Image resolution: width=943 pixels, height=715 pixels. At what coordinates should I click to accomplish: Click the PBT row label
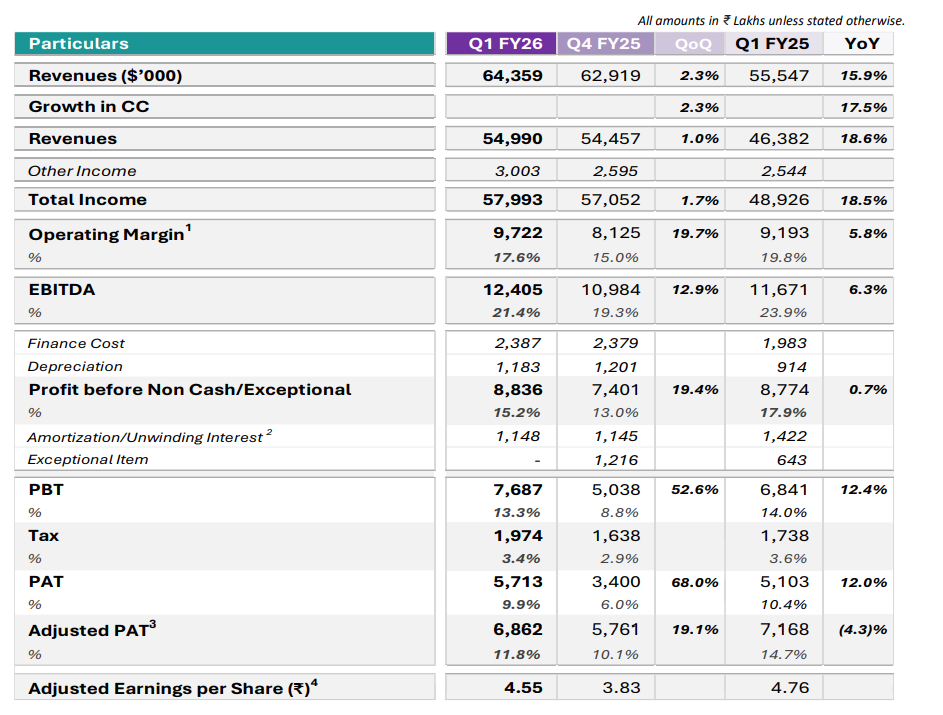point(46,489)
